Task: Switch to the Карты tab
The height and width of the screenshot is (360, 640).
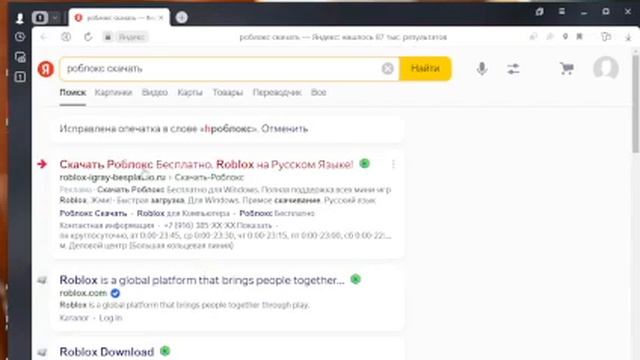Action: 190,93
